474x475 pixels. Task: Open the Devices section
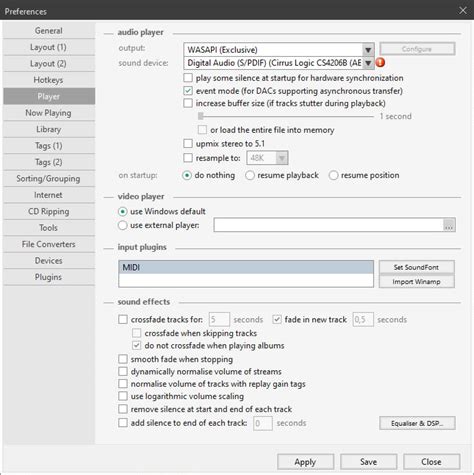click(49, 261)
